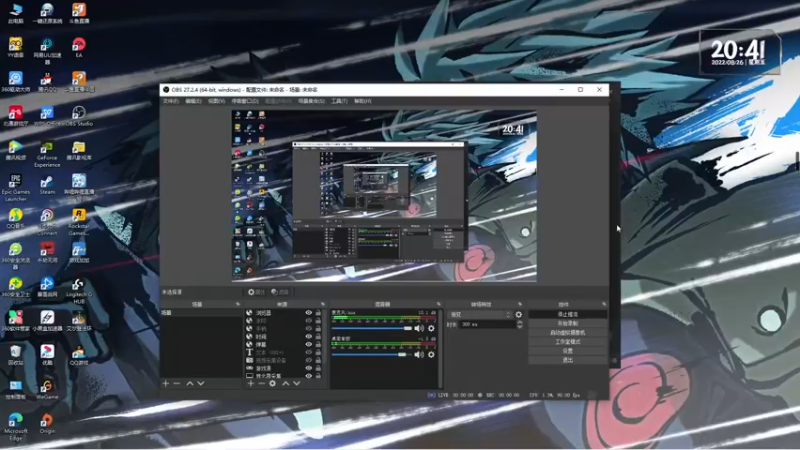
Task: Open the 工具(T) menu
Action: [x=339, y=101]
